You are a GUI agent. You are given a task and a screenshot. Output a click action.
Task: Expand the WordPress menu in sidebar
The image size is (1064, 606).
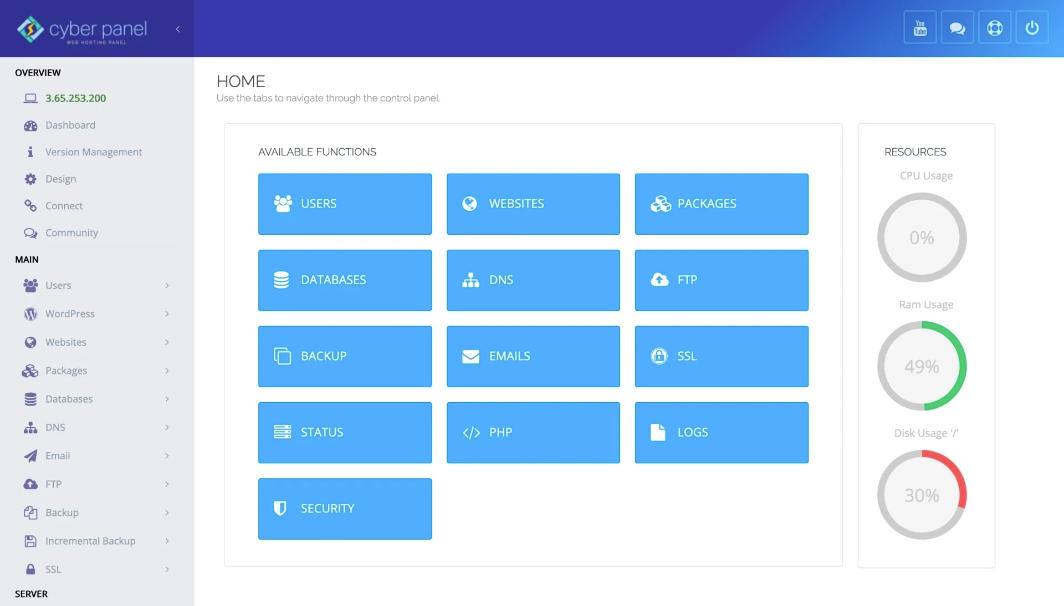click(95, 314)
